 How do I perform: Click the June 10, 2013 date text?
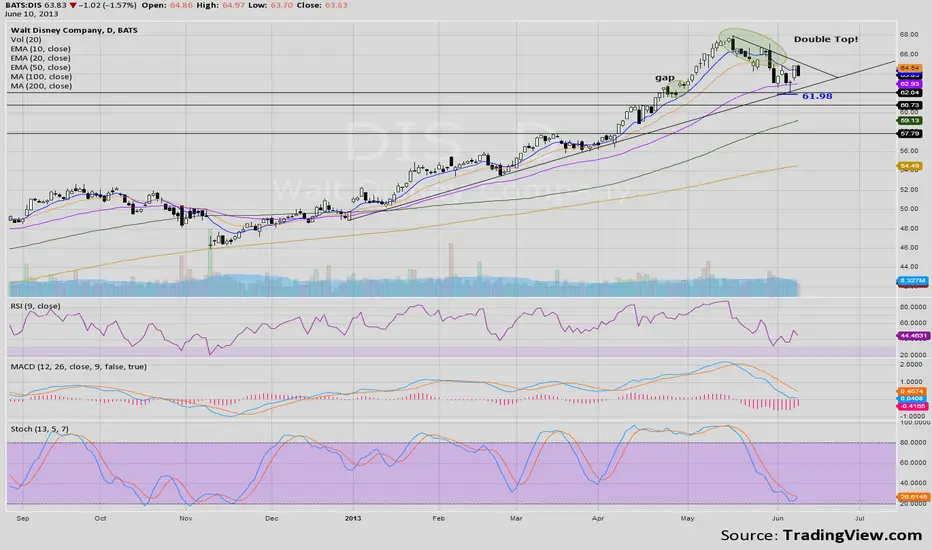point(32,14)
